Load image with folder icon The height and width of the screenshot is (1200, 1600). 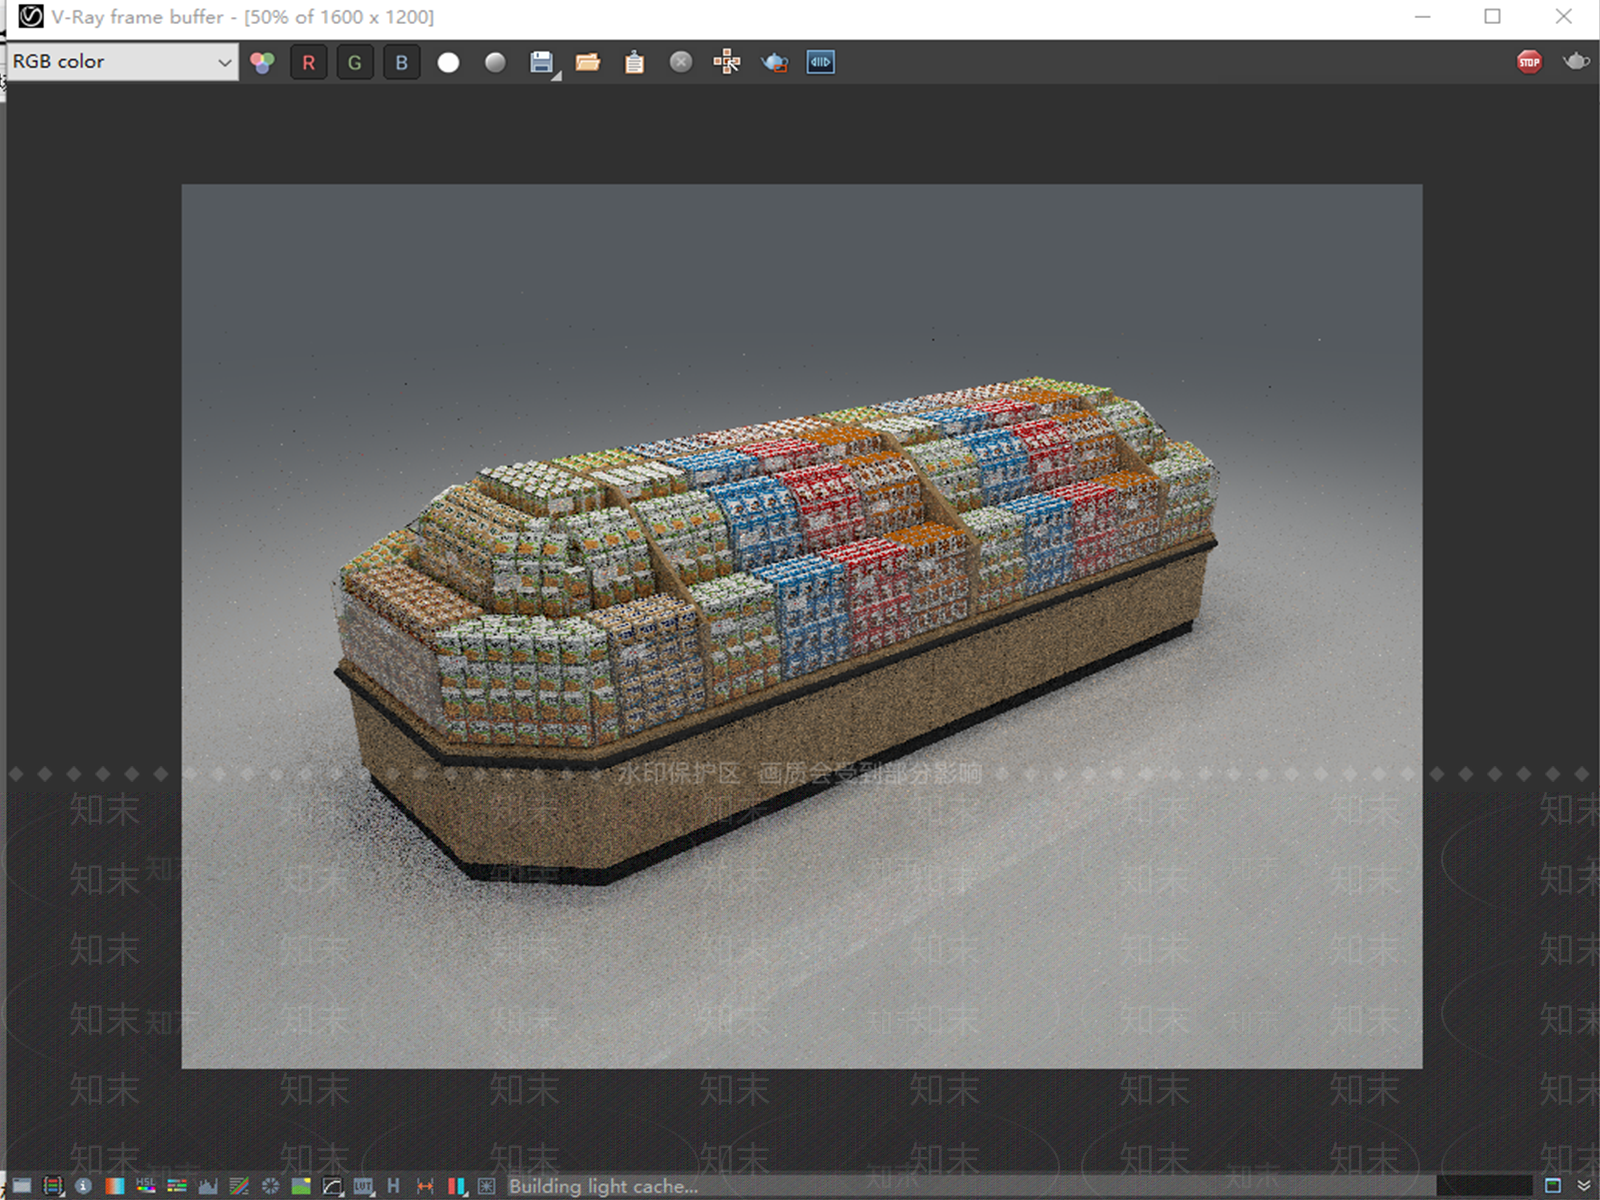click(x=588, y=62)
